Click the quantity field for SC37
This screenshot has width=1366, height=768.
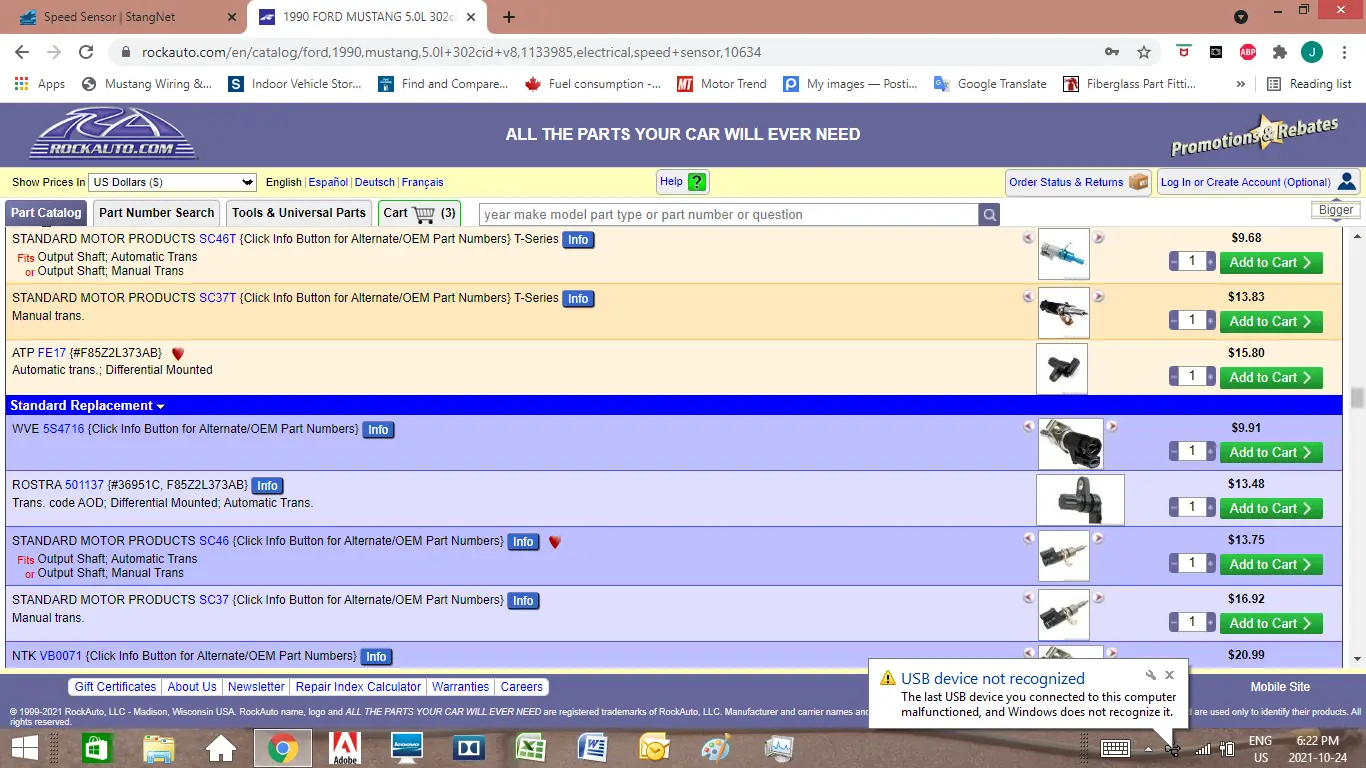pos(1192,622)
